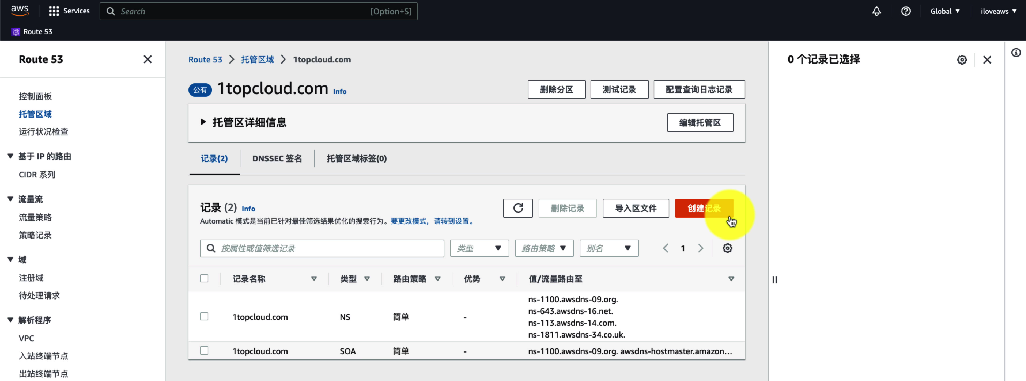
Task: Close the records selected side panel
Action: 987,60
